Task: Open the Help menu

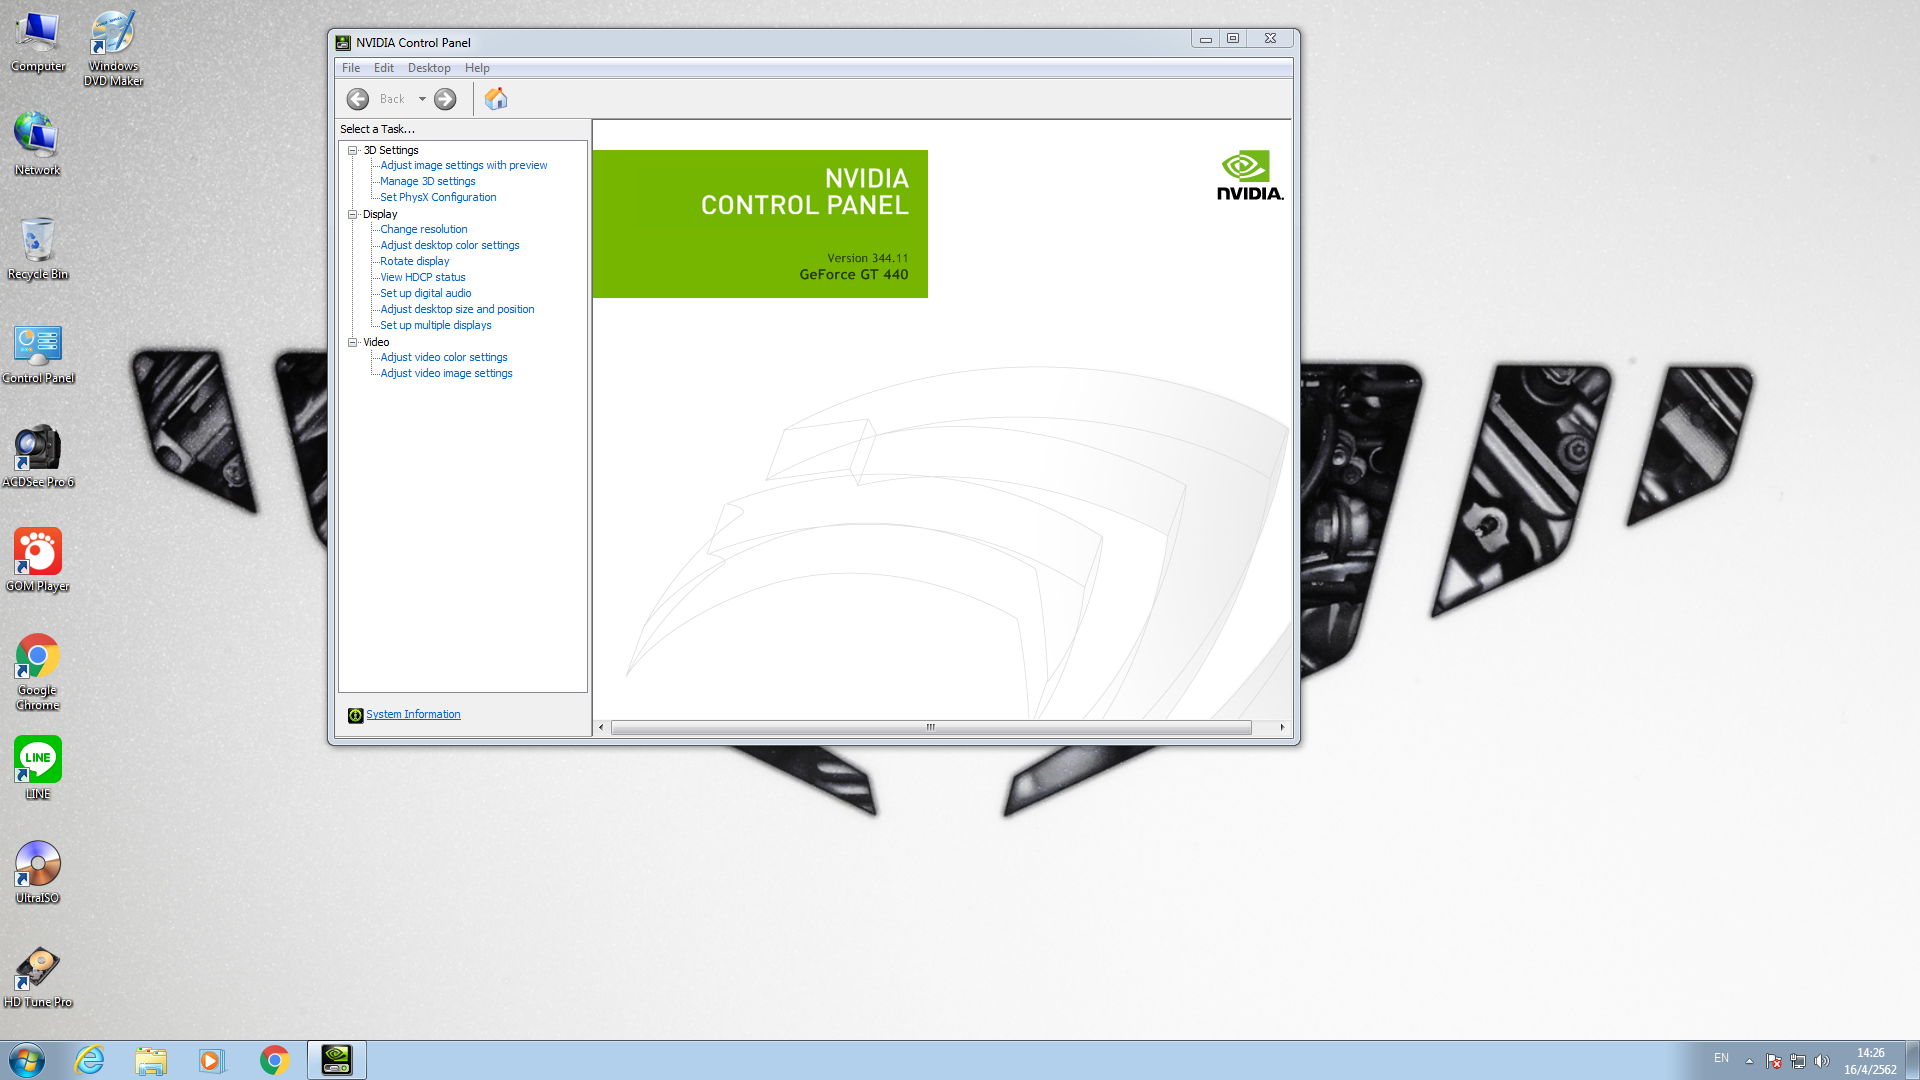Action: 477,68
